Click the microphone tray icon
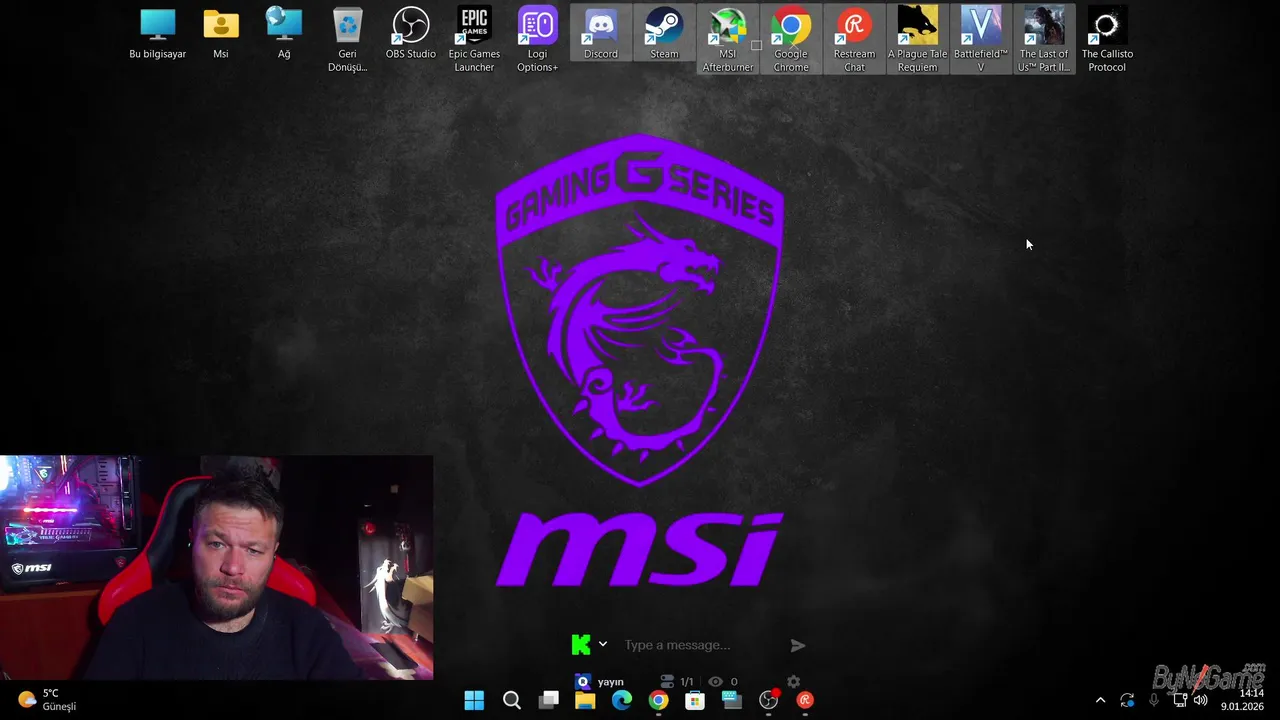The height and width of the screenshot is (720, 1280). (1153, 700)
